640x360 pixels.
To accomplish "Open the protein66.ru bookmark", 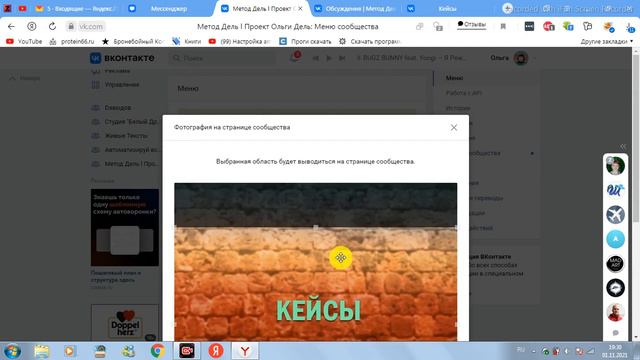I will [x=72, y=42].
